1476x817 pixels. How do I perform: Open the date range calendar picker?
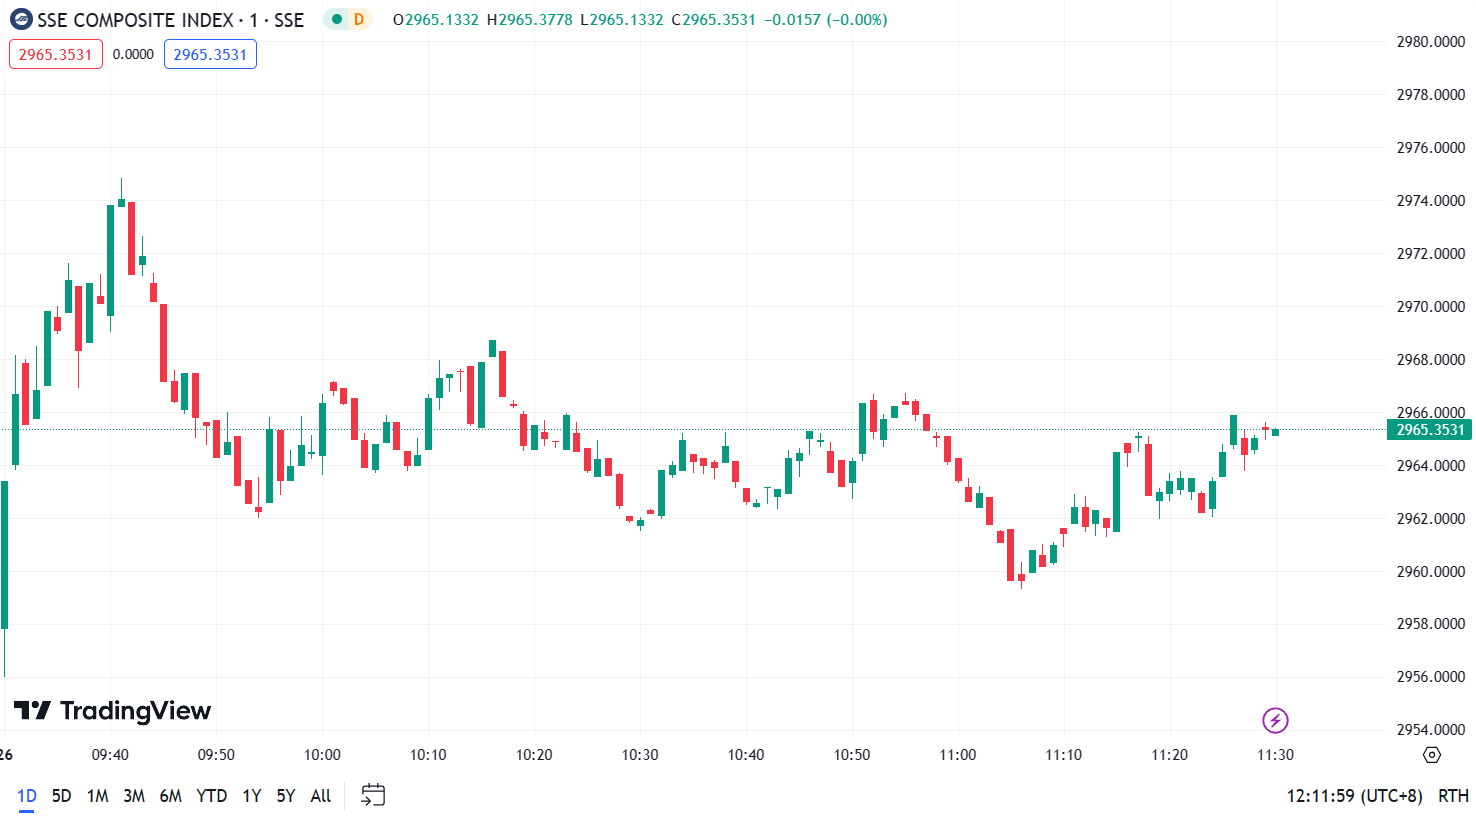coord(373,795)
